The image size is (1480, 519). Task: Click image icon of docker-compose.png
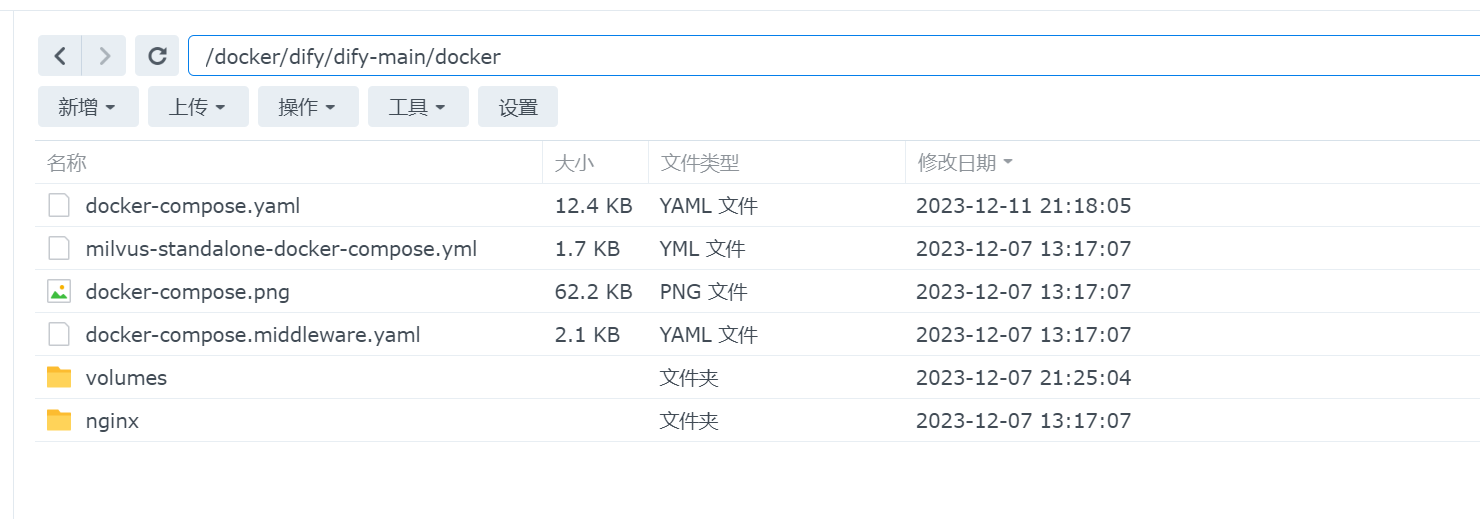59,292
